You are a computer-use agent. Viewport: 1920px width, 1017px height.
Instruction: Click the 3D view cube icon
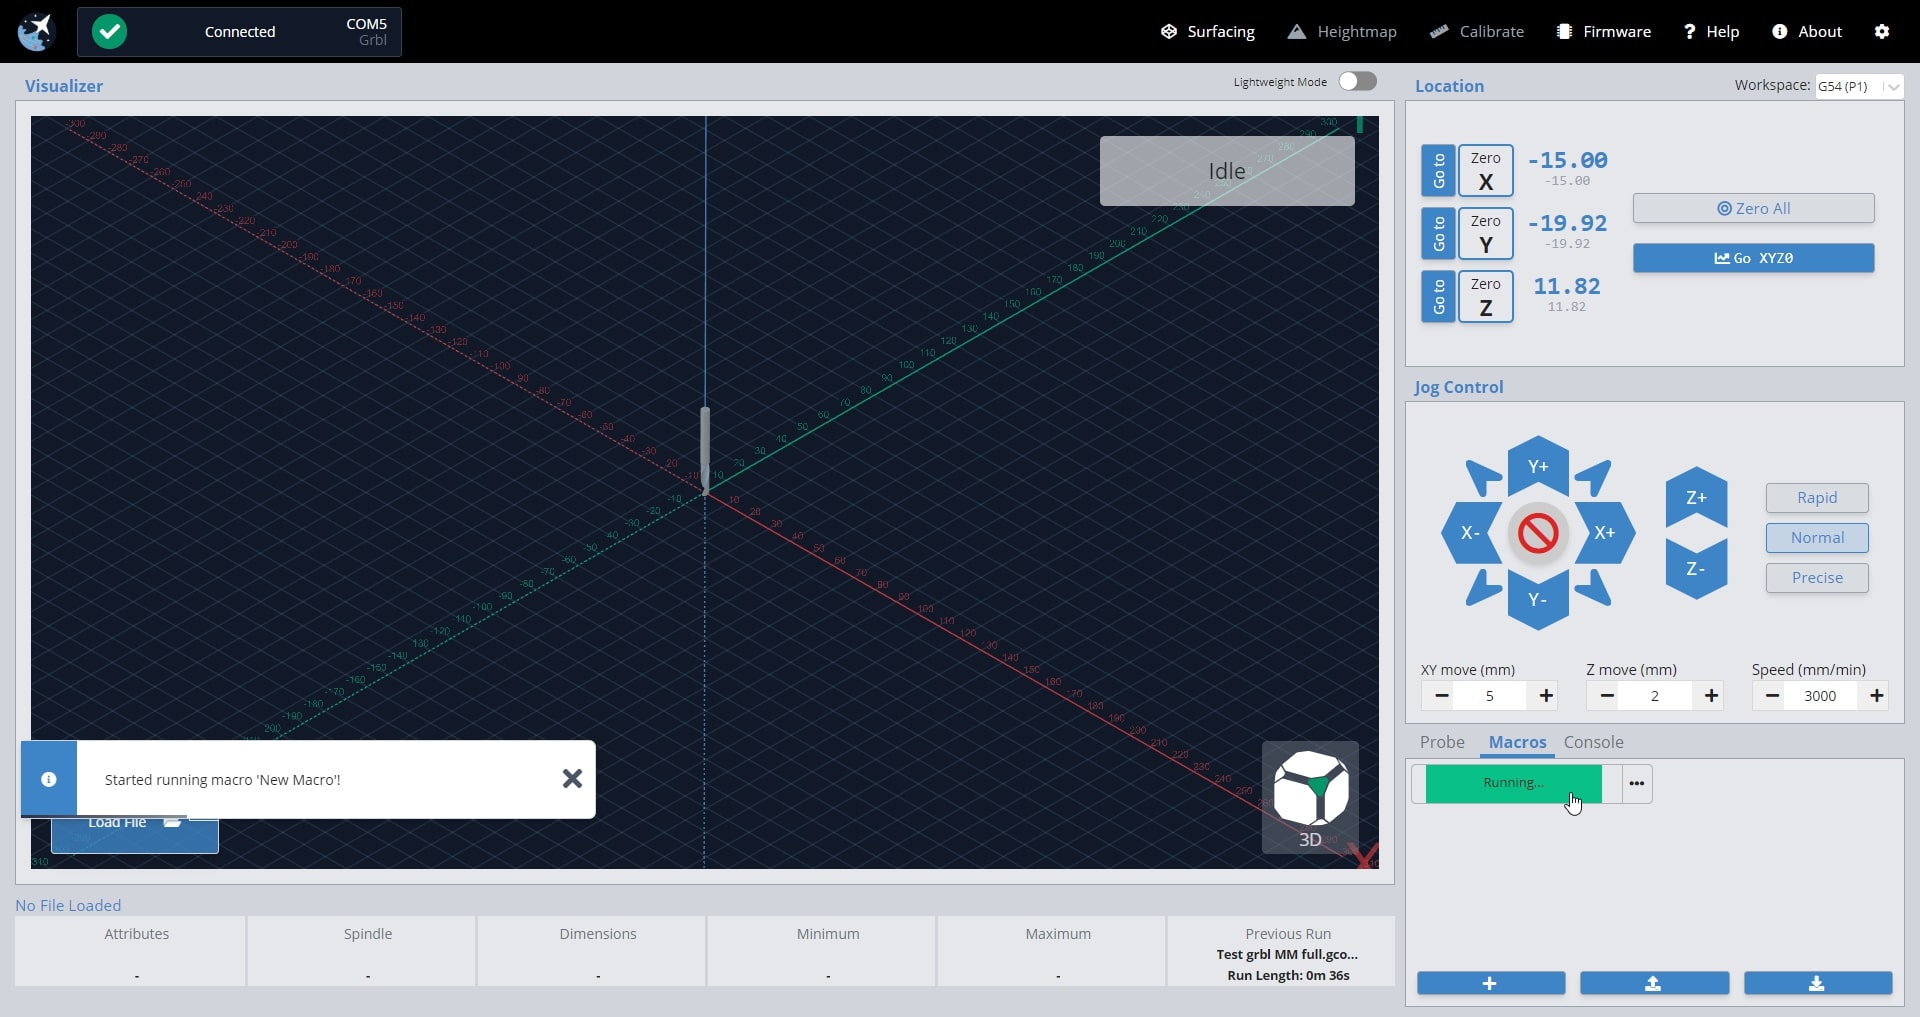tap(1310, 797)
